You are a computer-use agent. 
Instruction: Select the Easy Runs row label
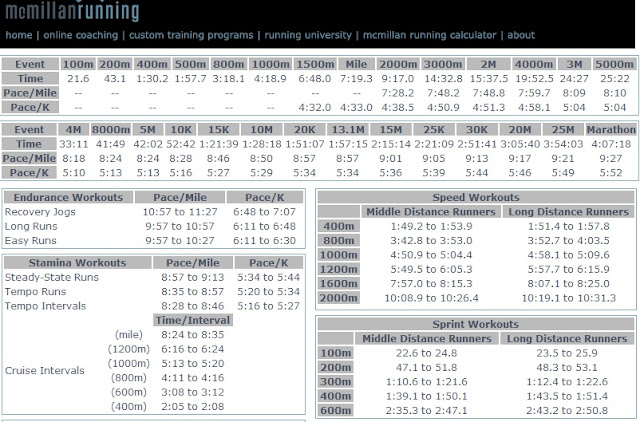pyautogui.click(x=31, y=240)
